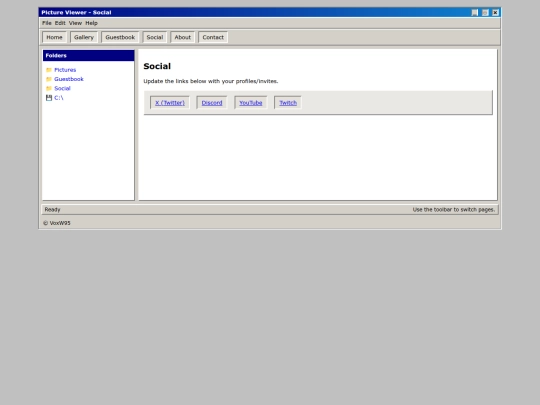The width and height of the screenshot is (540, 405).
Task: Click the © VoxW95 footer text
Action: pyautogui.click(x=57, y=223)
